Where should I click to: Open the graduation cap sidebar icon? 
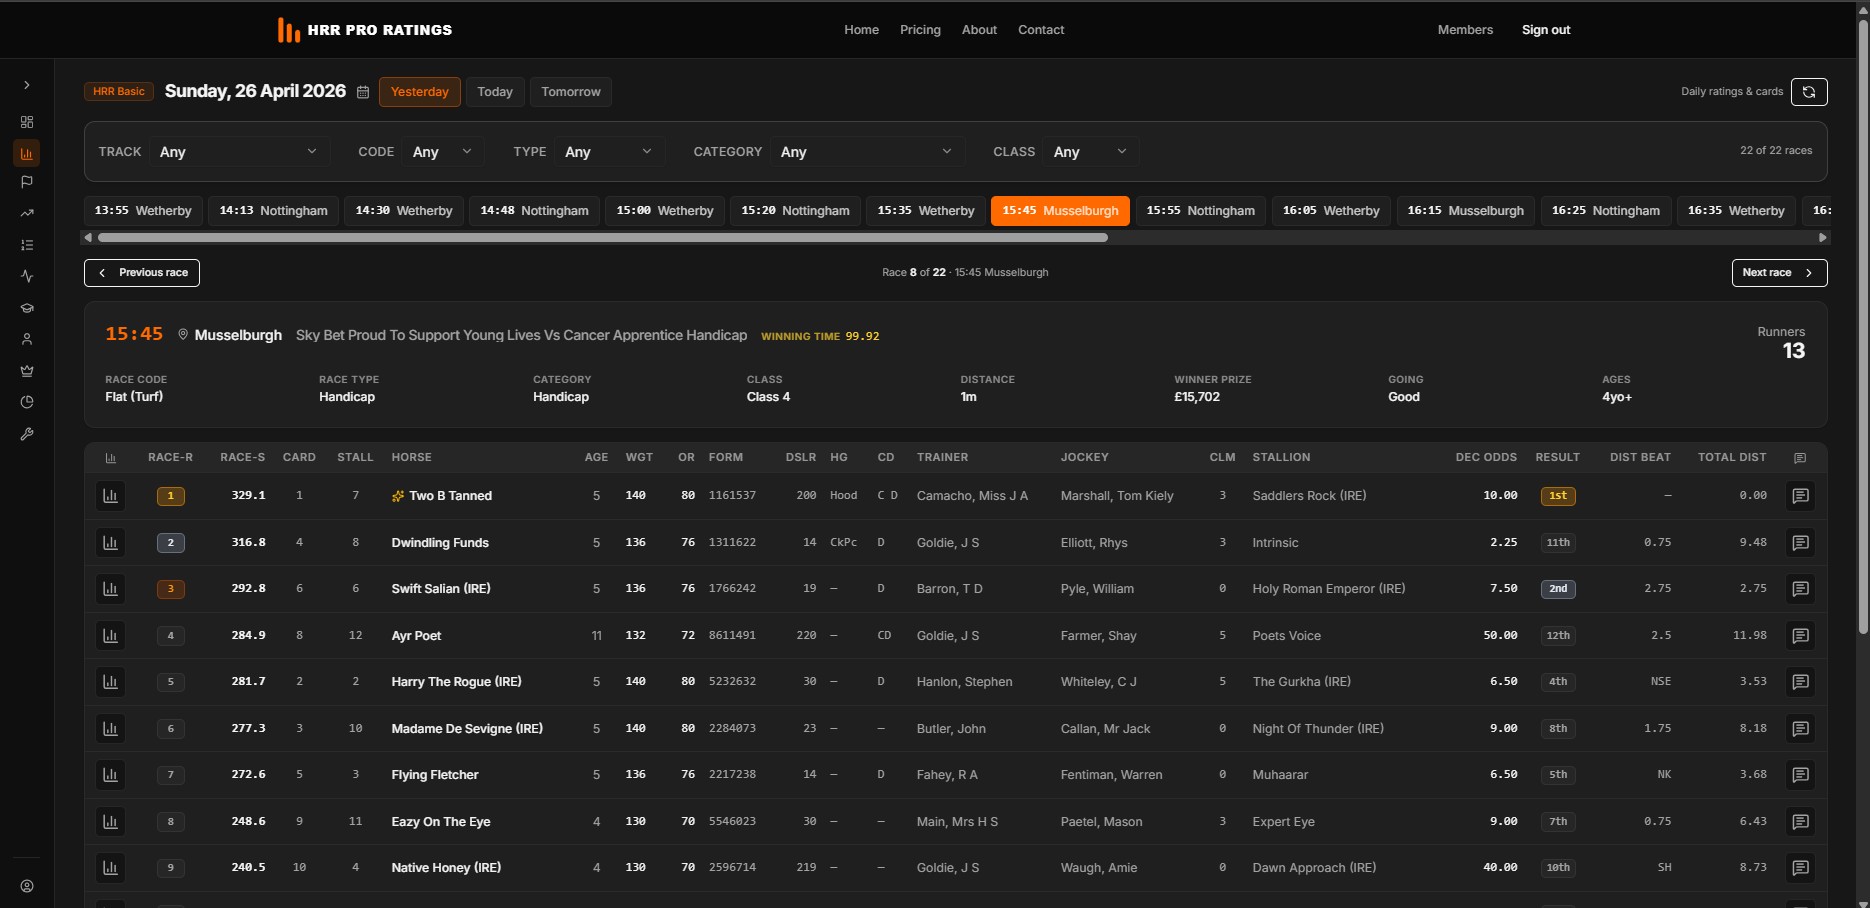coord(27,308)
